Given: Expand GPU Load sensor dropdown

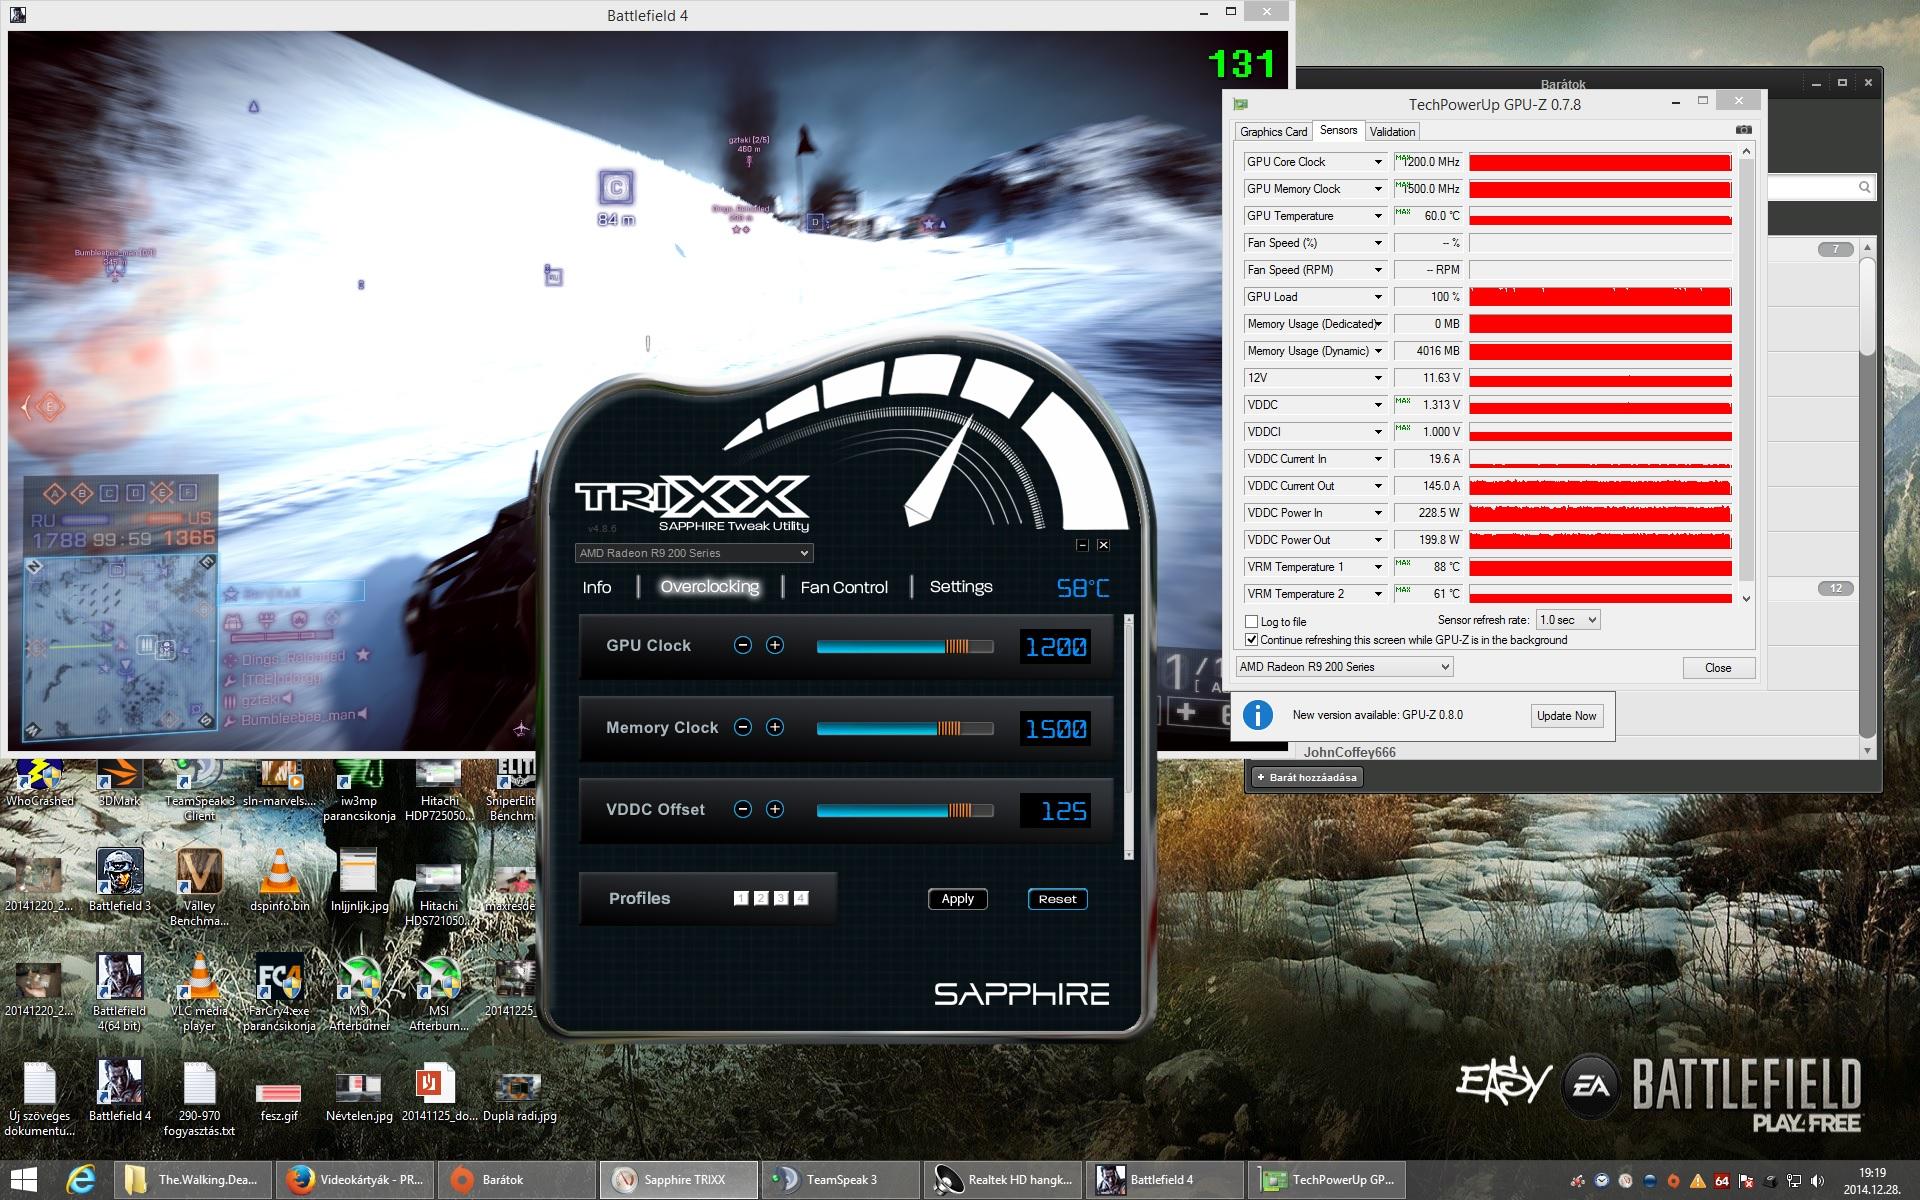Looking at the screenshot, I should pos(1378,297).
